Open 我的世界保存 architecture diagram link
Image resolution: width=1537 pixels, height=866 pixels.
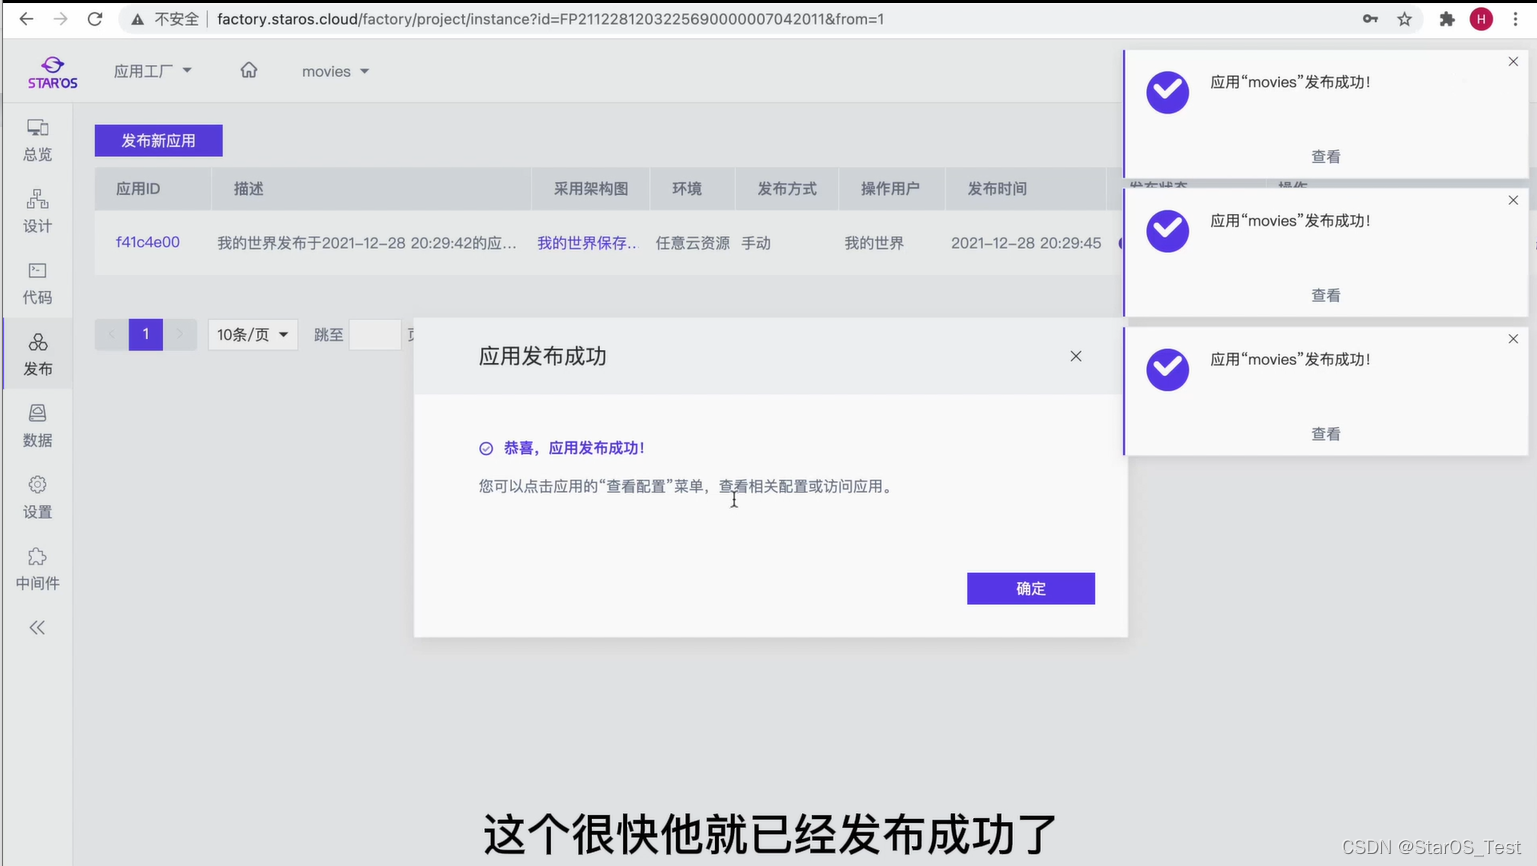pyautogui.click(x=587, y=243)
